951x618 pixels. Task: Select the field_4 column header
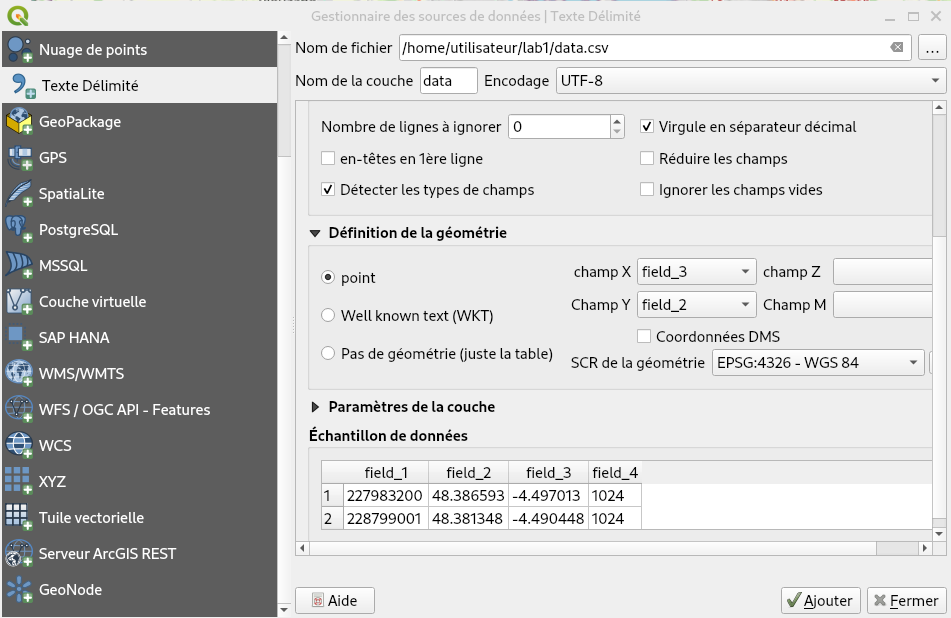pyautogui.click(x=614, y=472)
